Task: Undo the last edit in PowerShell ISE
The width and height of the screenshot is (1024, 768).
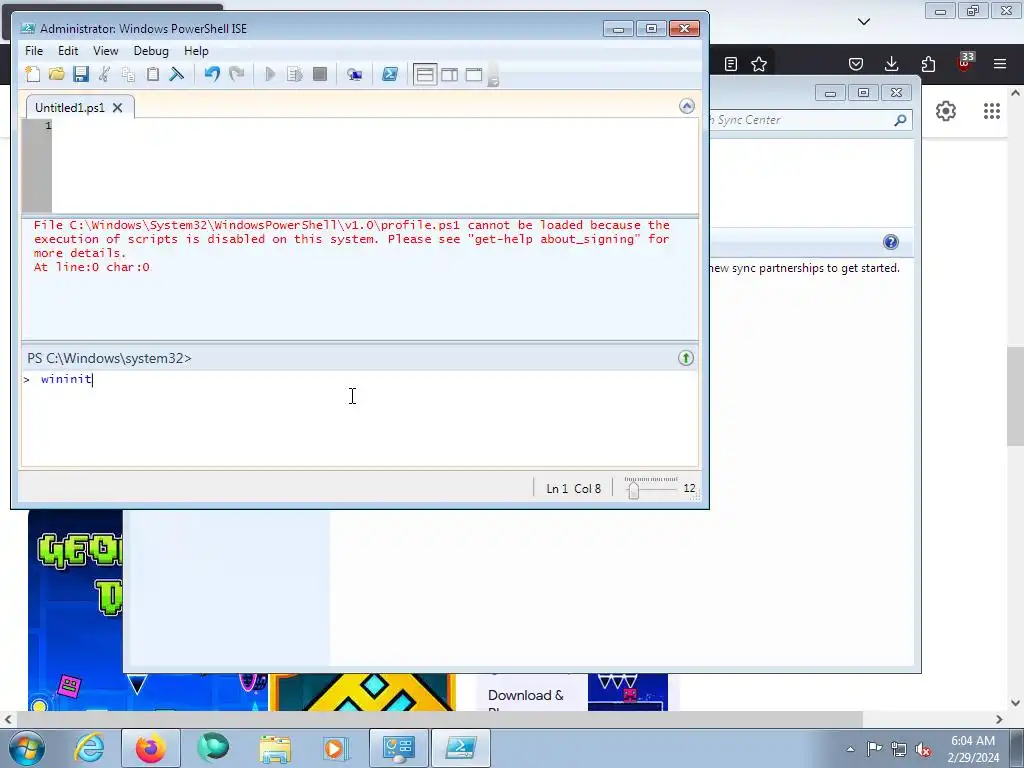Action: pyautogui.click(x=212, y=74)
